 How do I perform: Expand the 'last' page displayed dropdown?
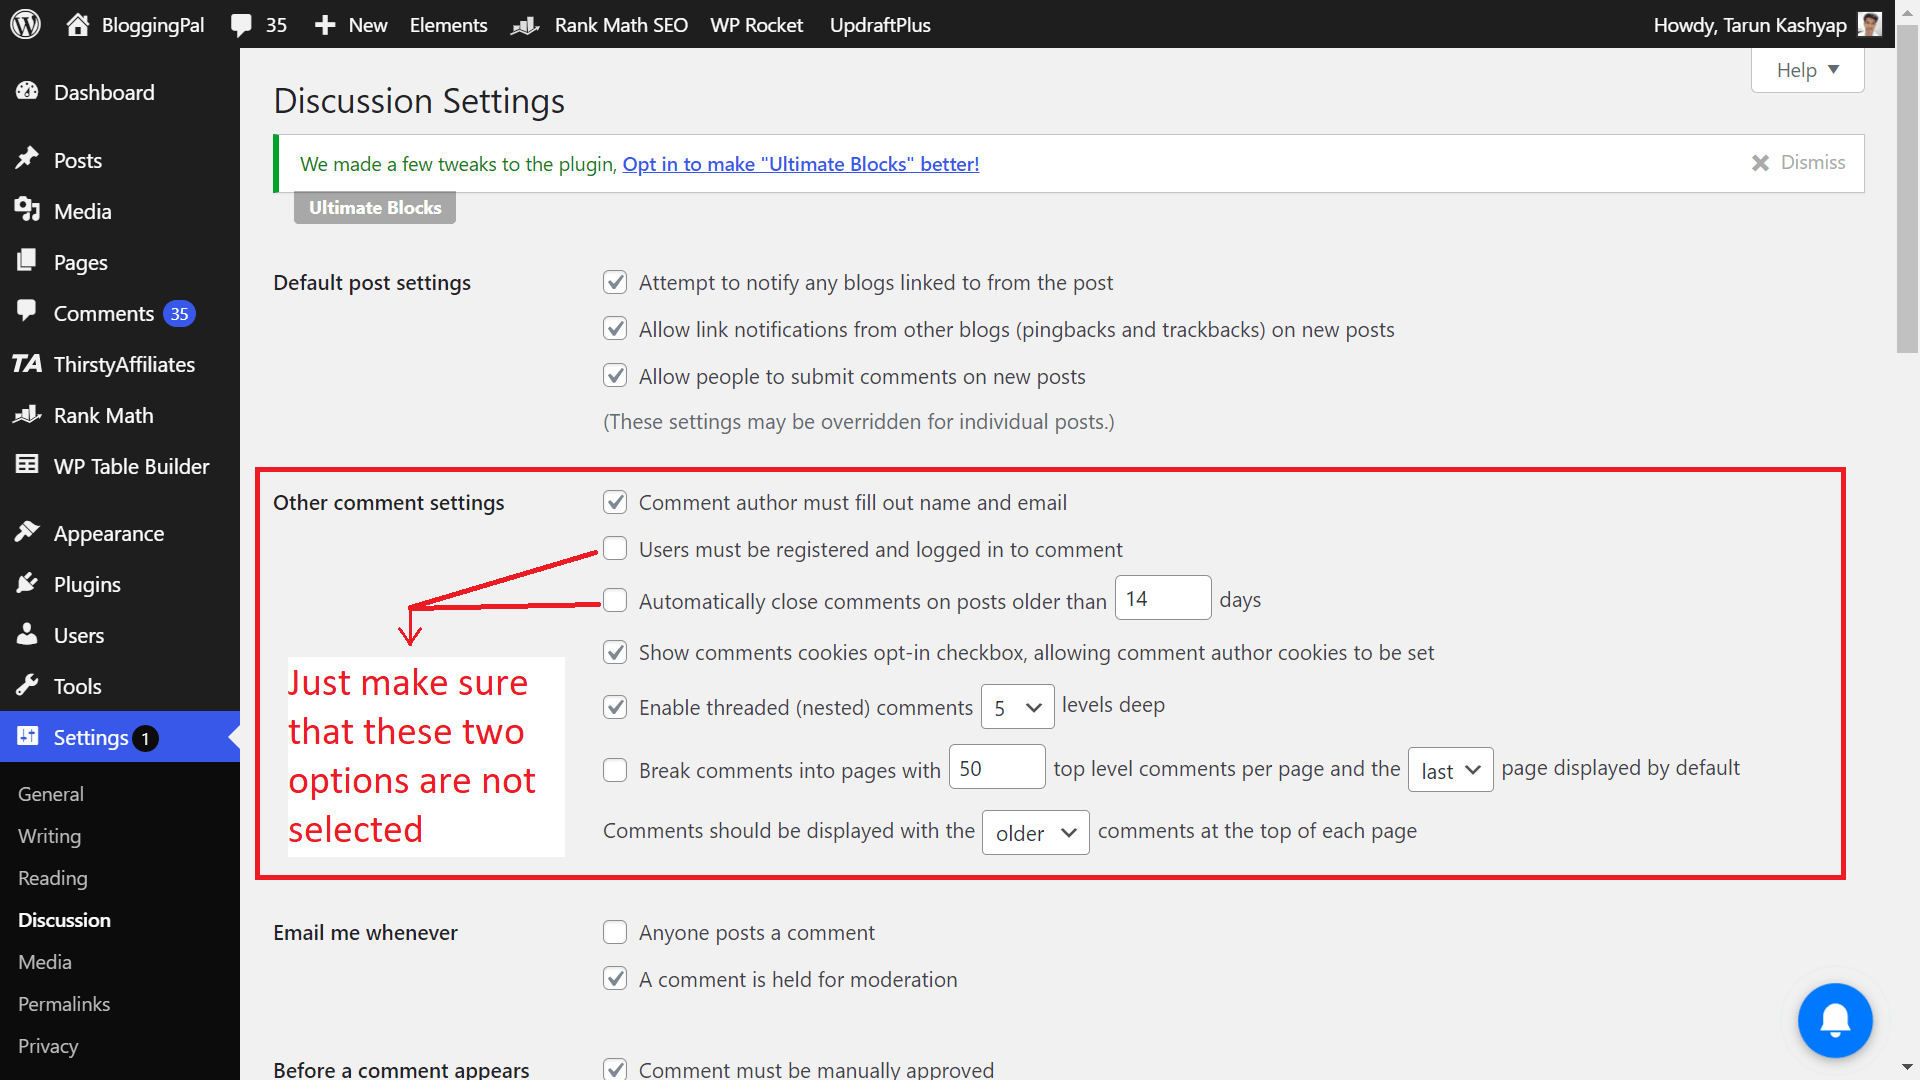click(x=1451, y=767)
